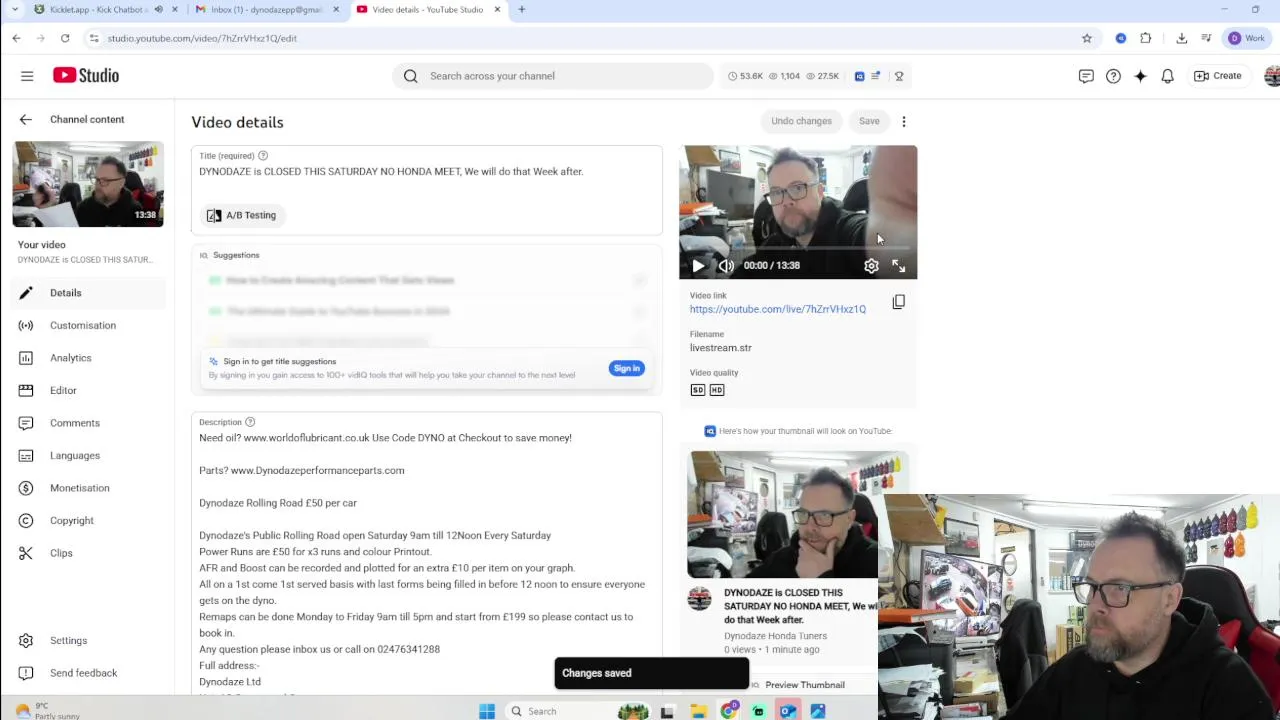Image resolution: width=1280 pixels, height=720 pixels.
Task: Open the channel avatar account menu
Action: pyautogui.click(x=1272, y=76)
